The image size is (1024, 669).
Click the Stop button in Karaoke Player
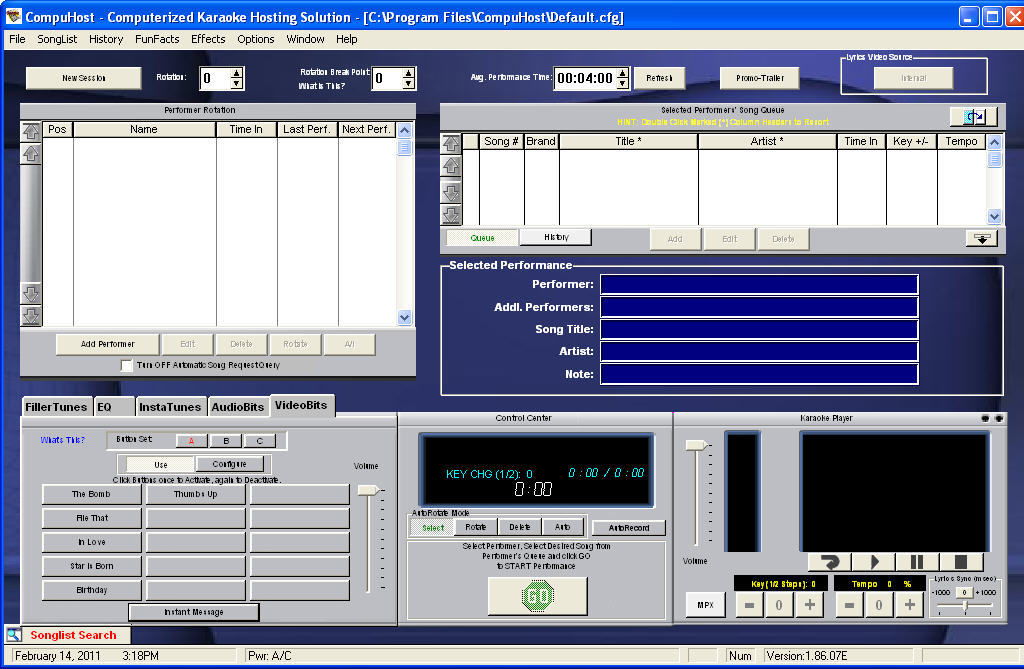(x=961, y=562)
